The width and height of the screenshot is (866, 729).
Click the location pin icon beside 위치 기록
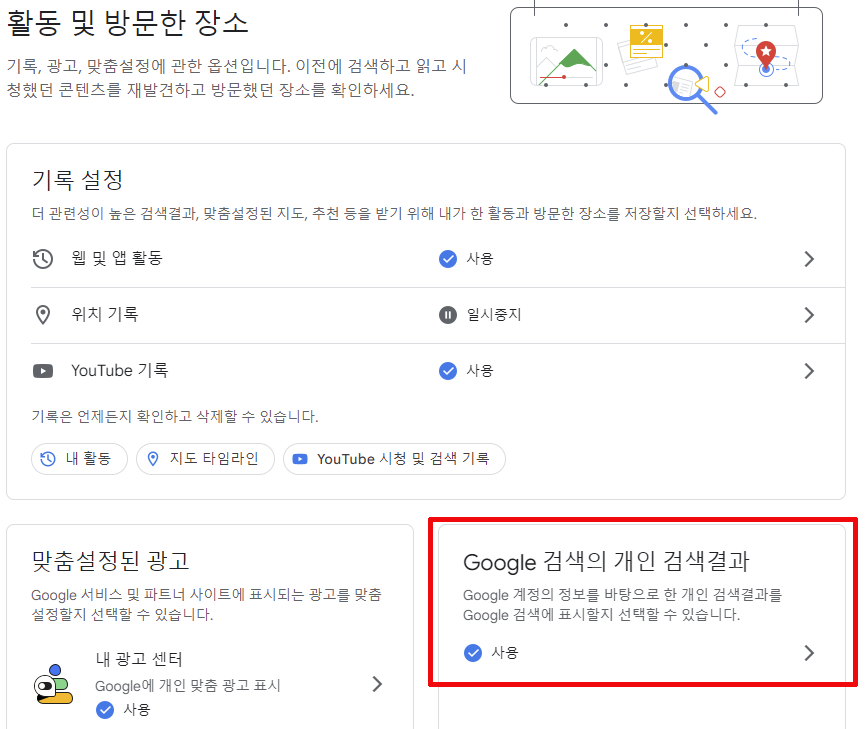click(43, 315)
